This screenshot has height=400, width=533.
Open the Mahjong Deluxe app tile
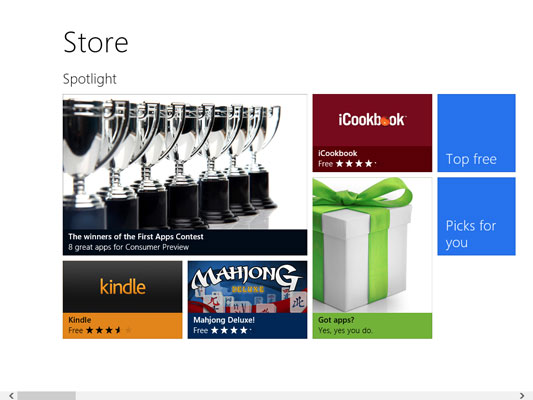click(247, 300)
